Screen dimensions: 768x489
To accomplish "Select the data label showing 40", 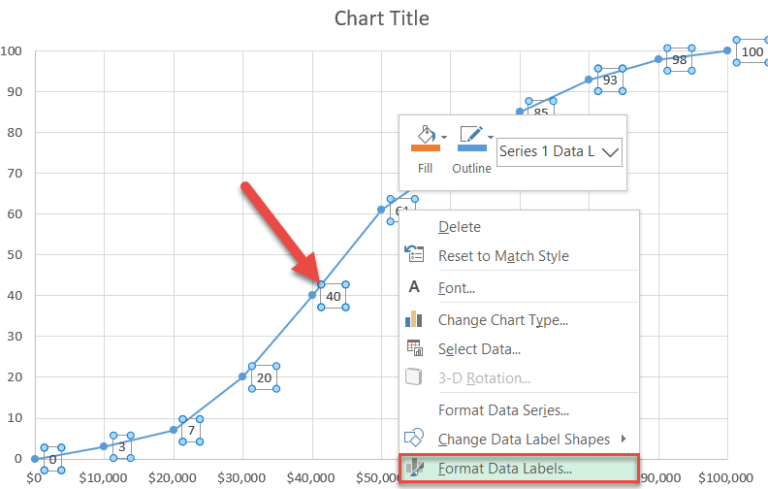I will click(334, 296).
